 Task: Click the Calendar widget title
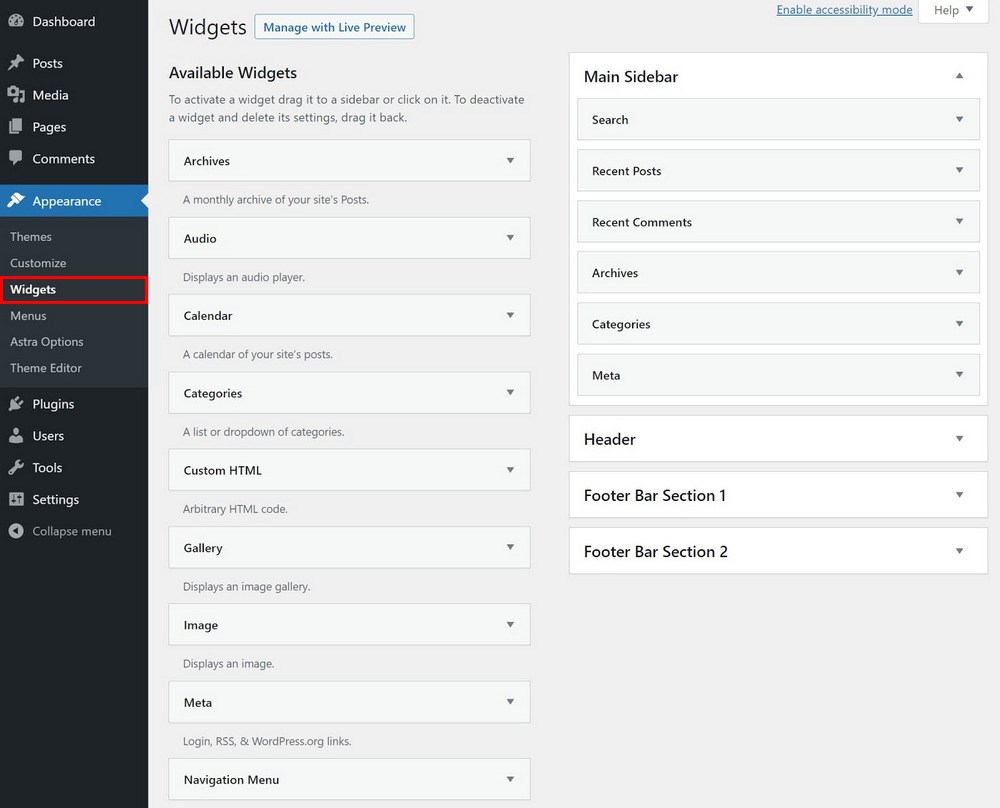(x=208, y=316)
